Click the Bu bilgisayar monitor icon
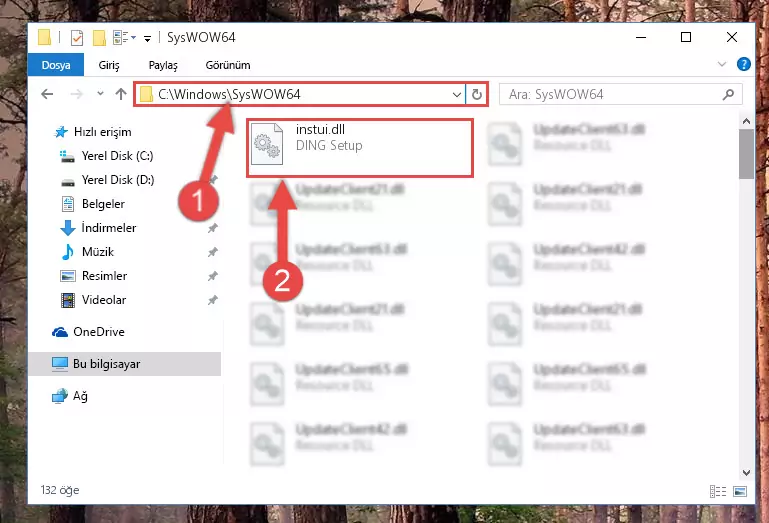The image size is (769, 523). click(60, 364)
